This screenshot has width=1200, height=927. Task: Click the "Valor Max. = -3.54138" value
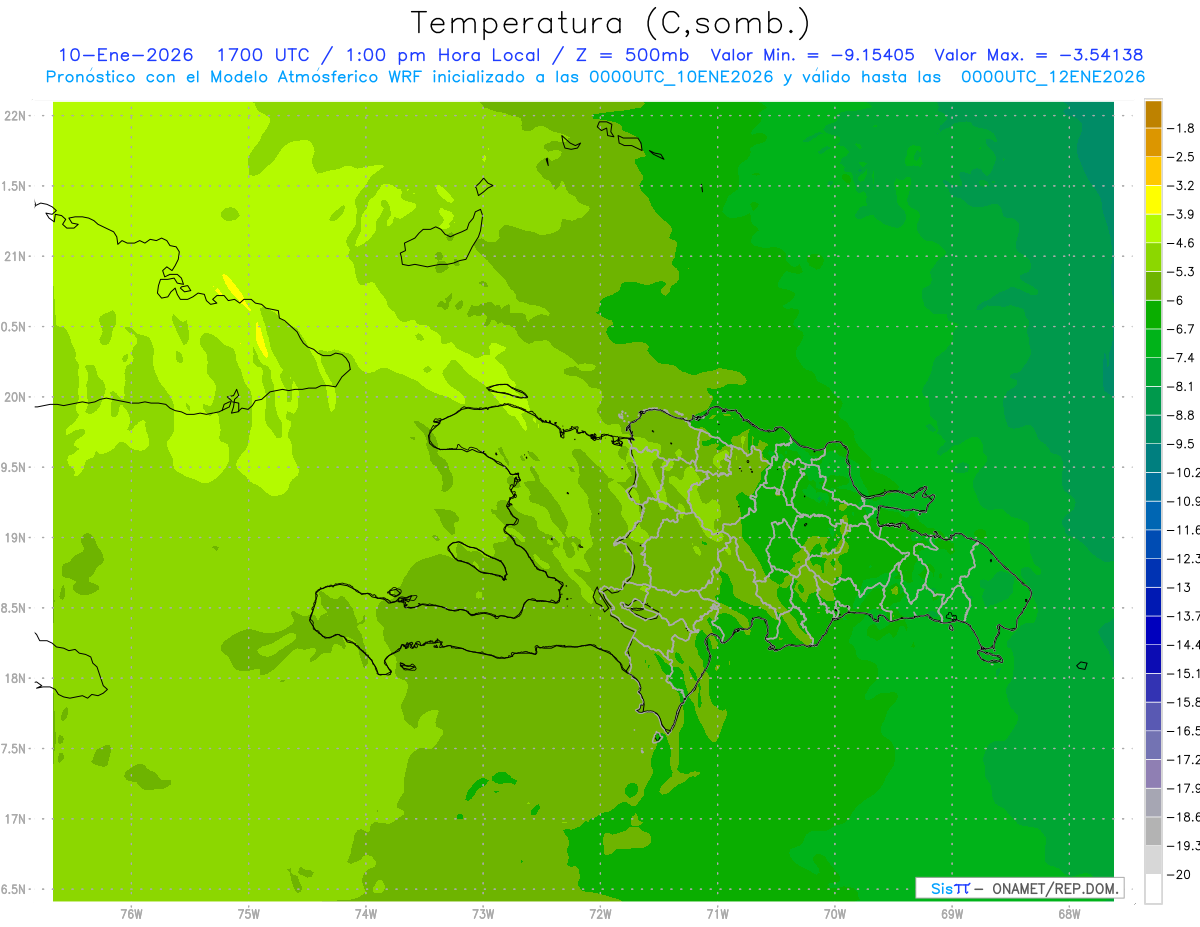[x=1038, y=55]
